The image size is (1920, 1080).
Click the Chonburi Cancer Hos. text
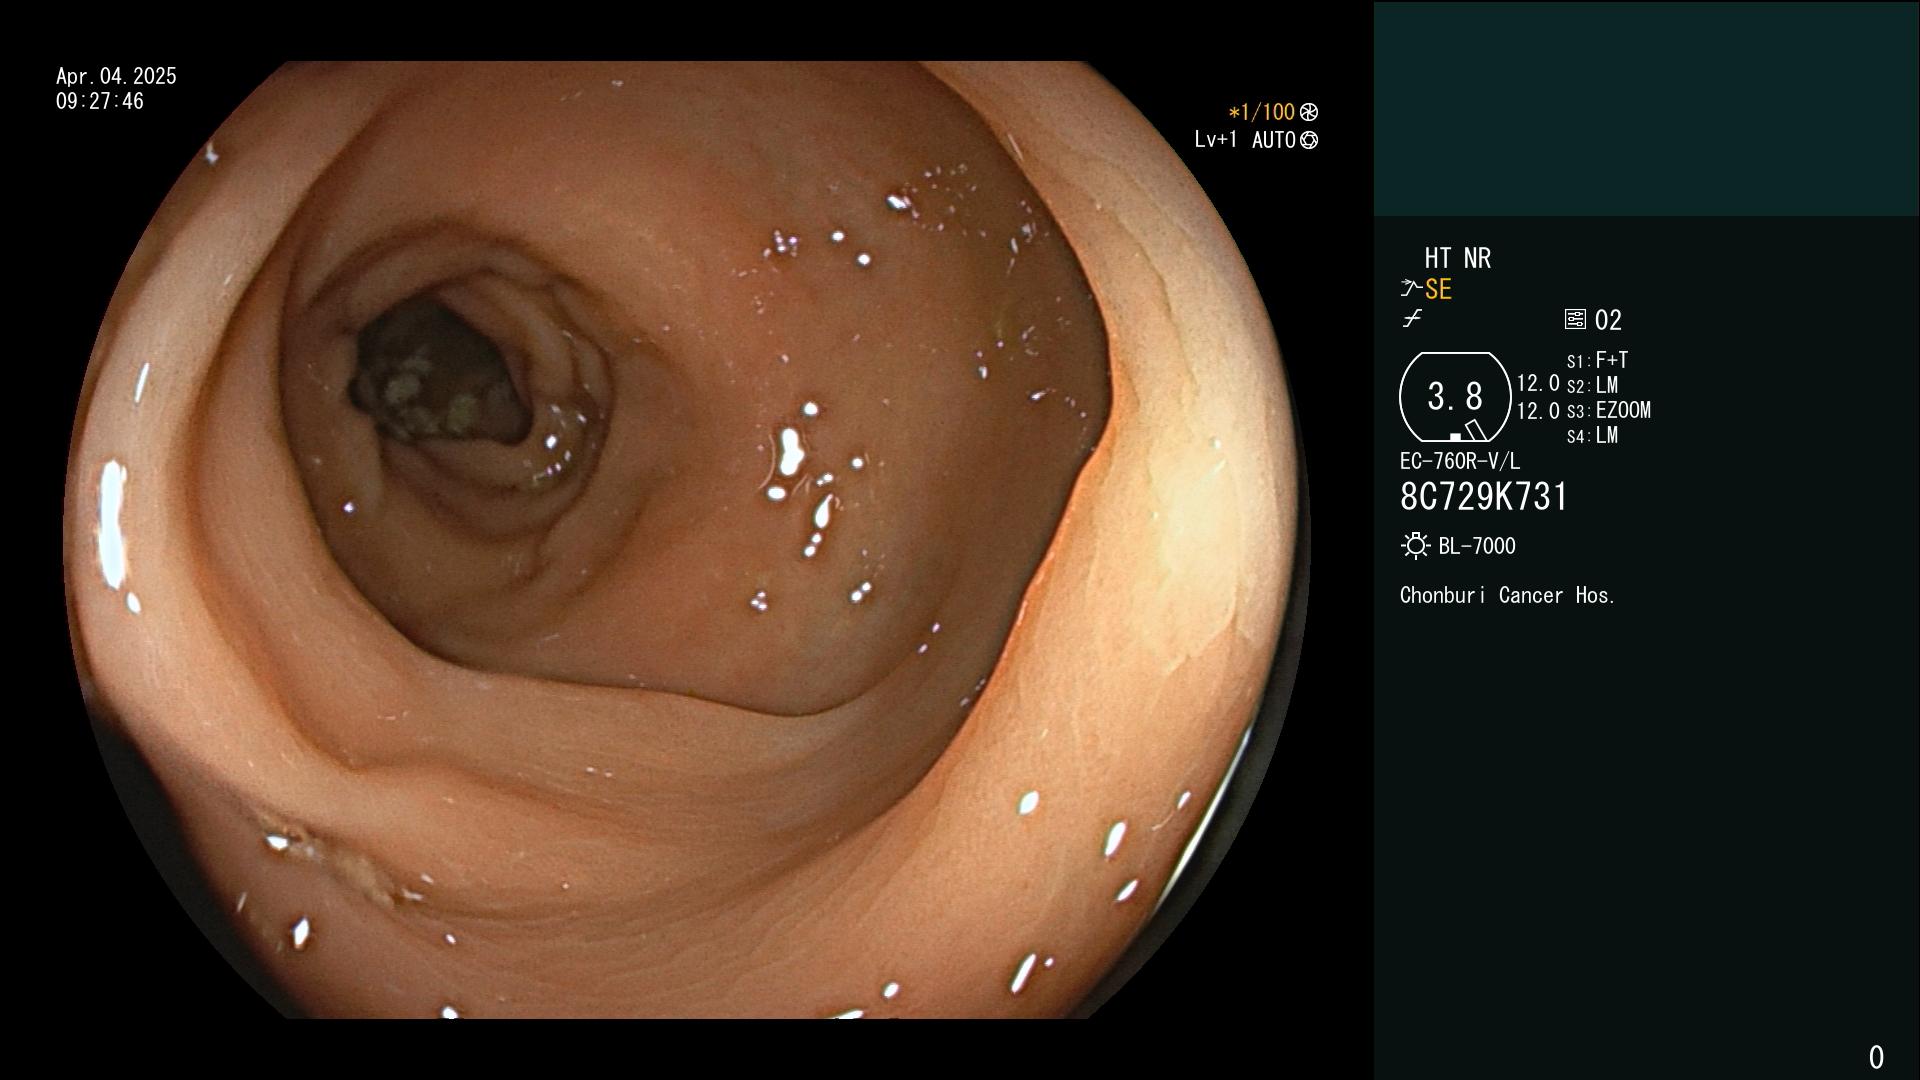point(1508,595)
